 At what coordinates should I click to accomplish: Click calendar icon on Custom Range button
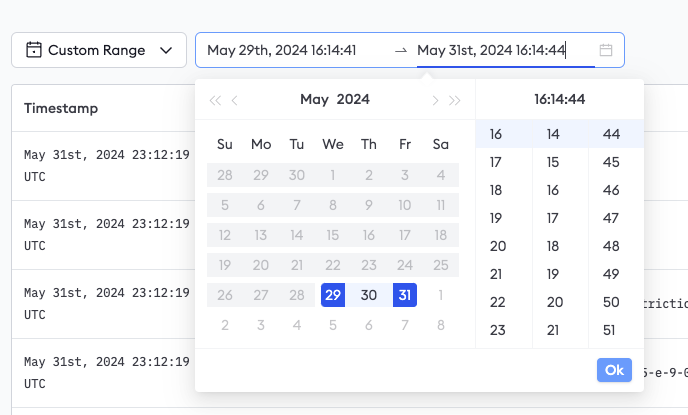point(33,50)
